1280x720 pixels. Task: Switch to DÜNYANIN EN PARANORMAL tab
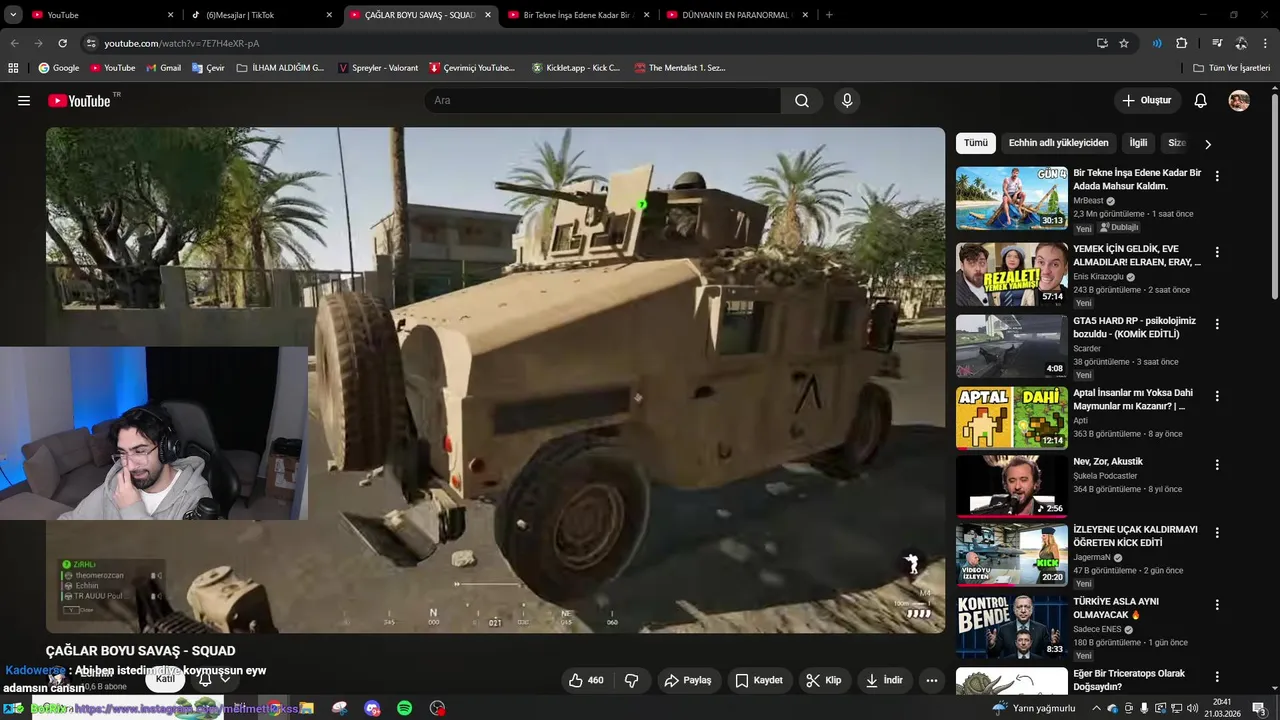(738, 15)
